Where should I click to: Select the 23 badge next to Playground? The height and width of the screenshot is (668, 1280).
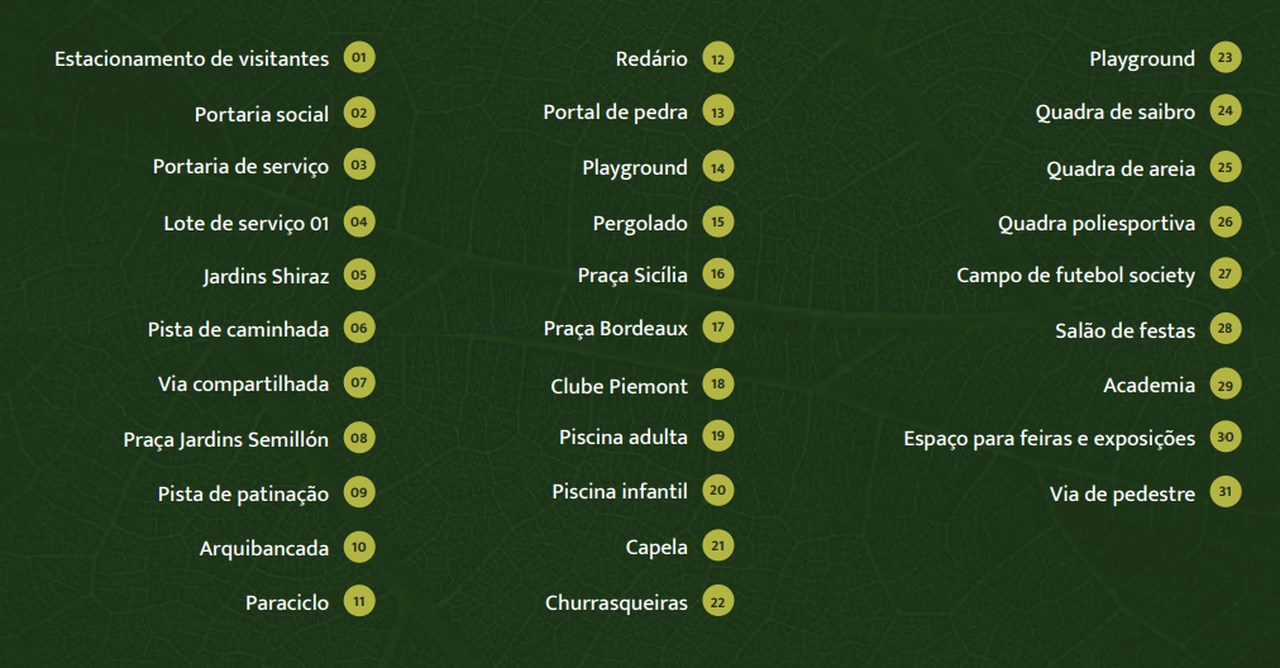(x=1225, y=58)
